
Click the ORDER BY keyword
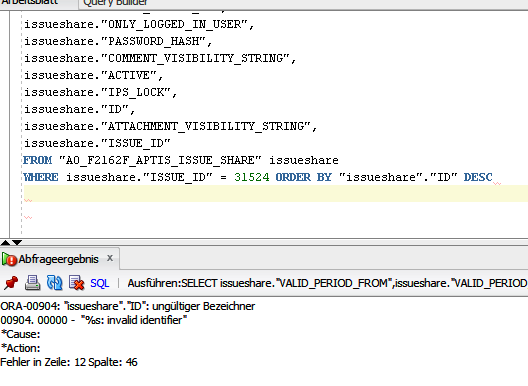click(x=304, y=177)
